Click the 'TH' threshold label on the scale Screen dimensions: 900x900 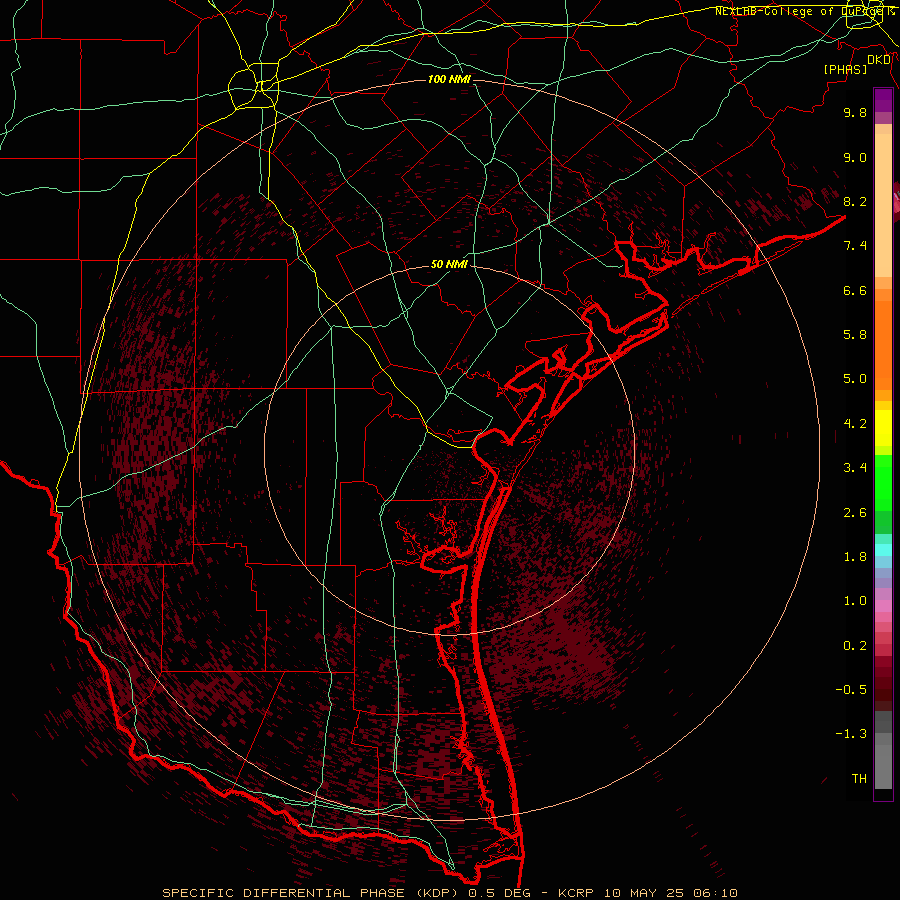pos(859,779)
